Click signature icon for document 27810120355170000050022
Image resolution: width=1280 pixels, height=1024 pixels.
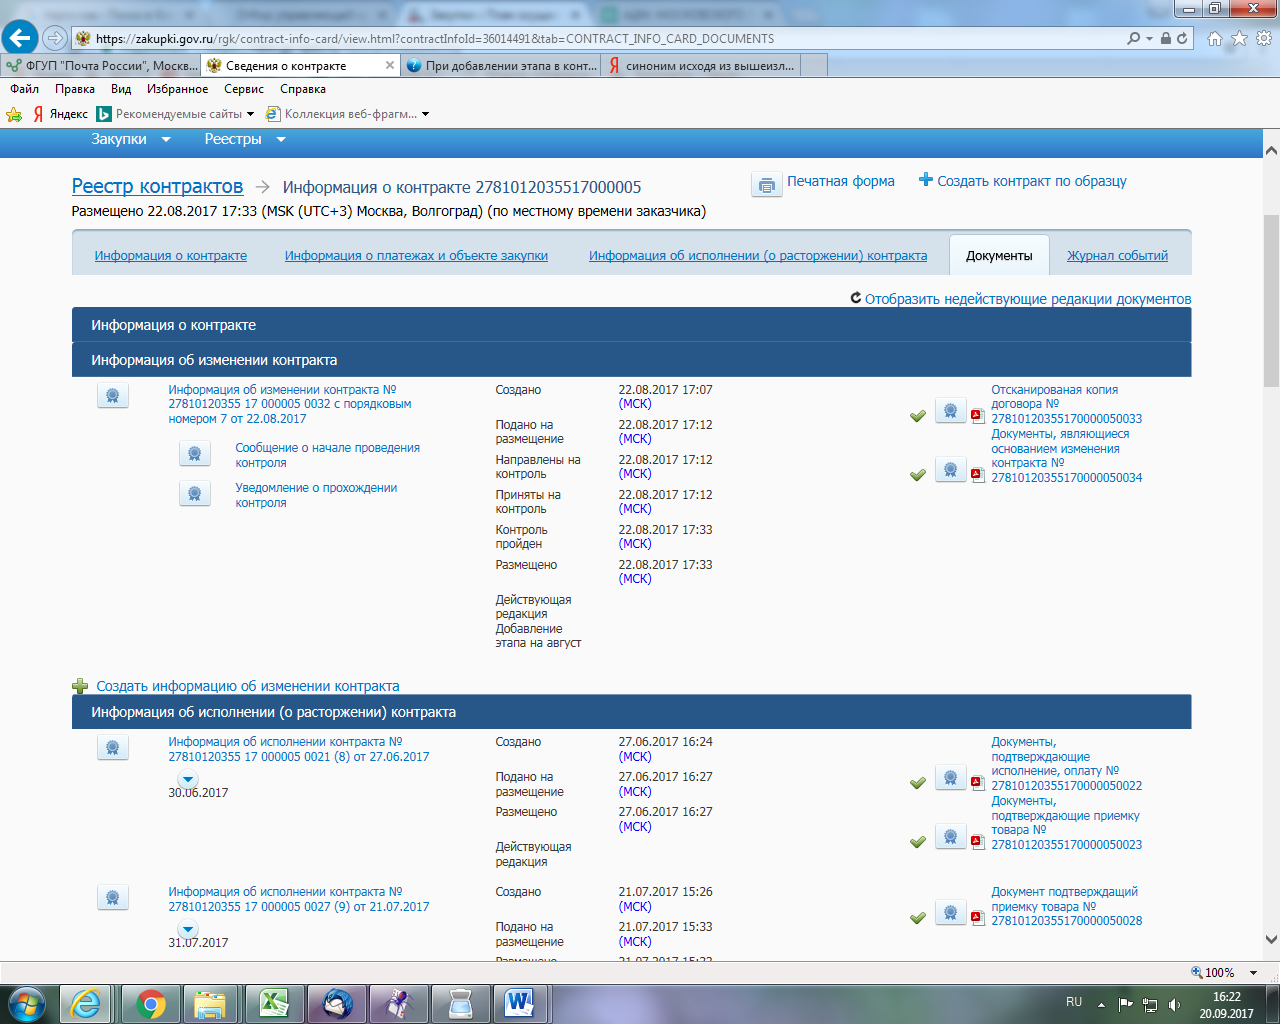(951, 778)
